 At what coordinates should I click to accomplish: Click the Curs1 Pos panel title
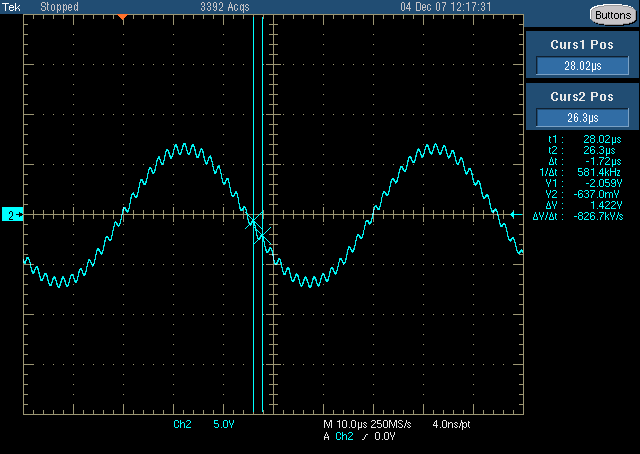582,45
